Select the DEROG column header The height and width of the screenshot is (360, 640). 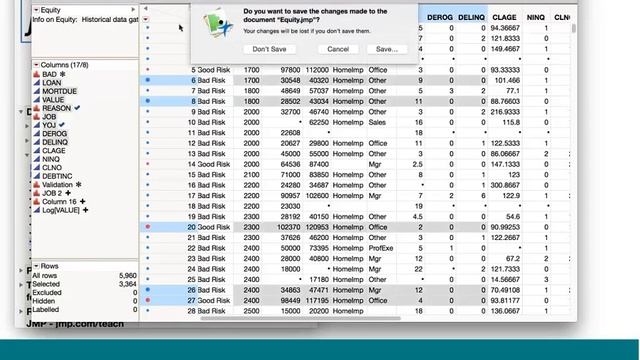pyautogui.click(x=440, y=18)
